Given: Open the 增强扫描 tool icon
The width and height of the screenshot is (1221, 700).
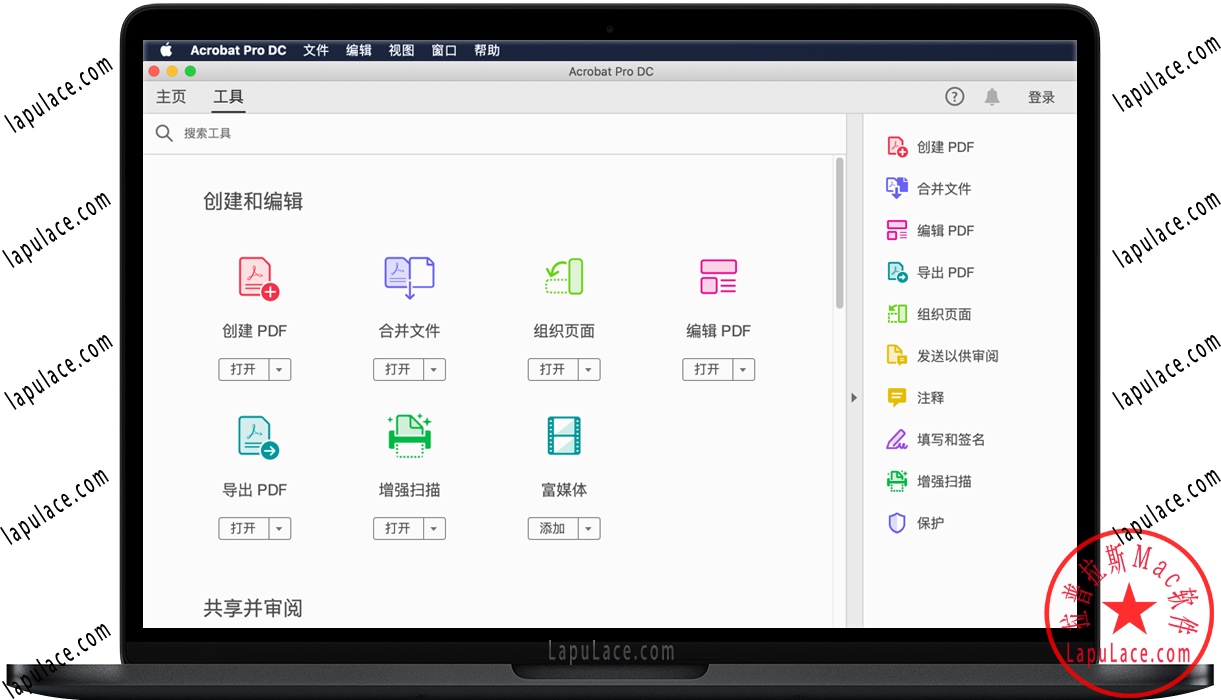Looking at the screenshot, I should point(409,436).
